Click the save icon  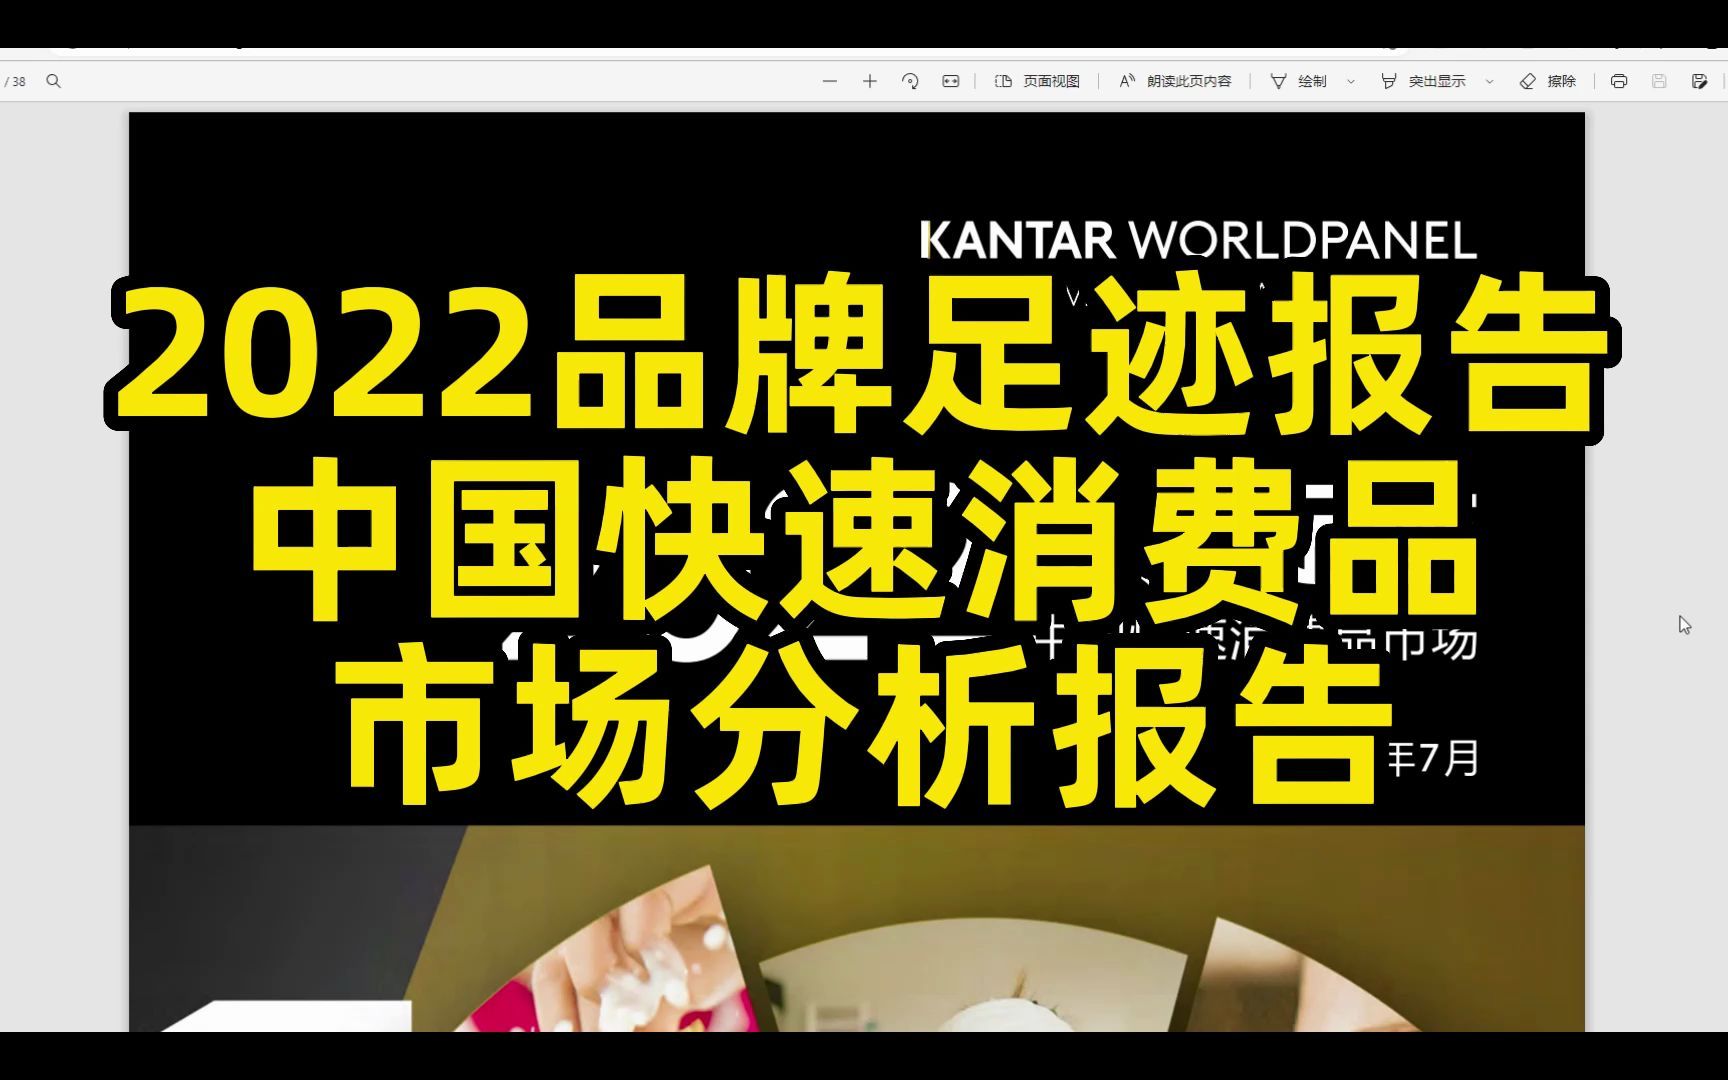click(1659, 81)
